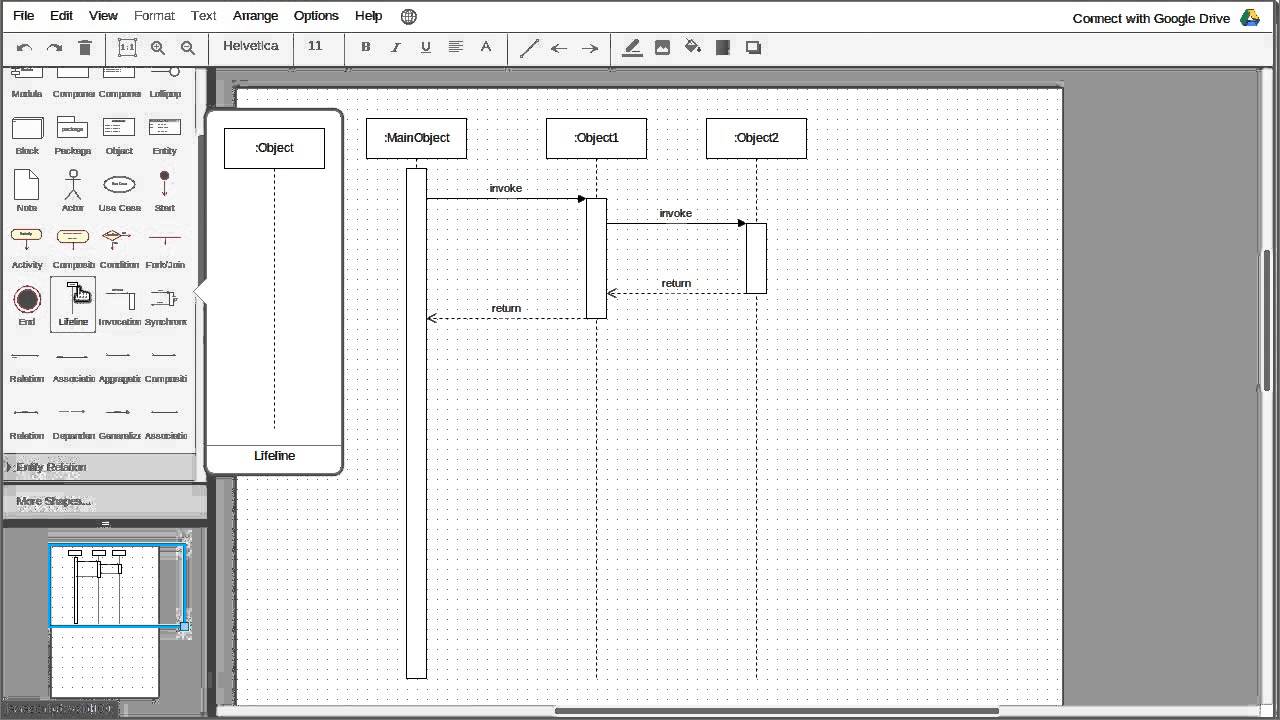Click the outline thumbnail of the diagram
This screenshot has width=1280, height=720.
coord(104,622)
